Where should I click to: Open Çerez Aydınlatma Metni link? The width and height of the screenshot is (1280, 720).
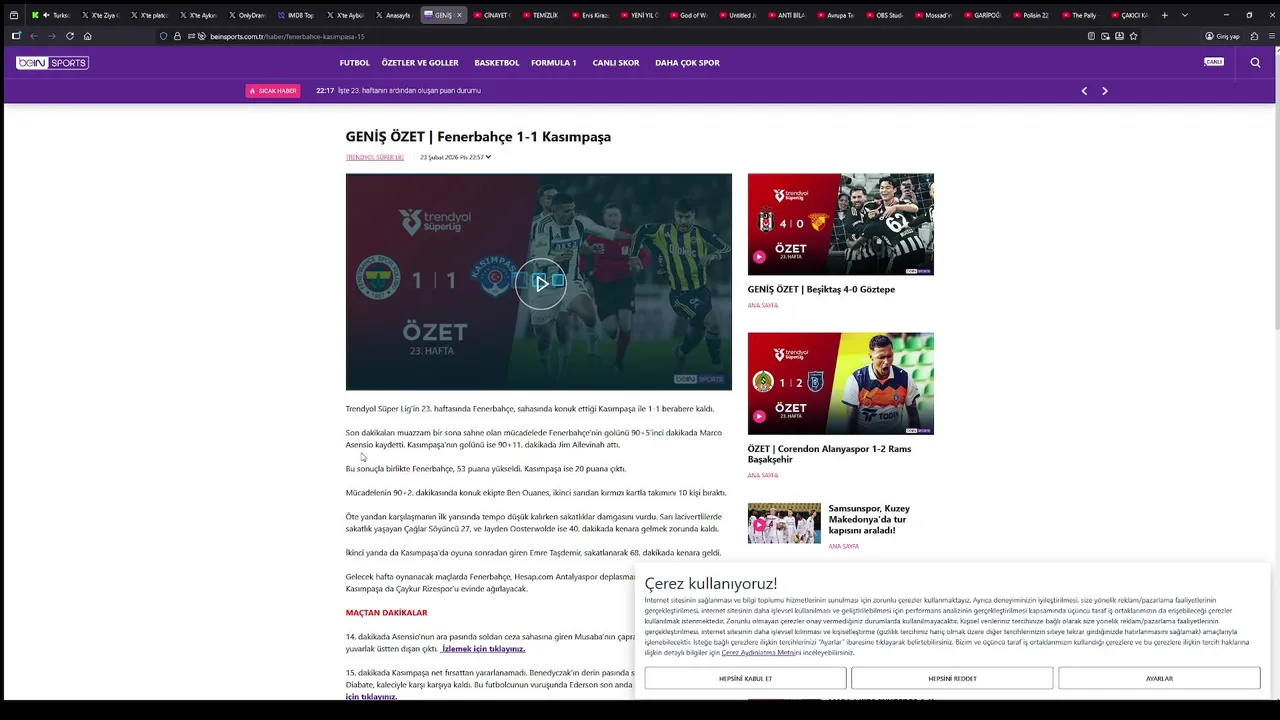[x=758, y=652]
